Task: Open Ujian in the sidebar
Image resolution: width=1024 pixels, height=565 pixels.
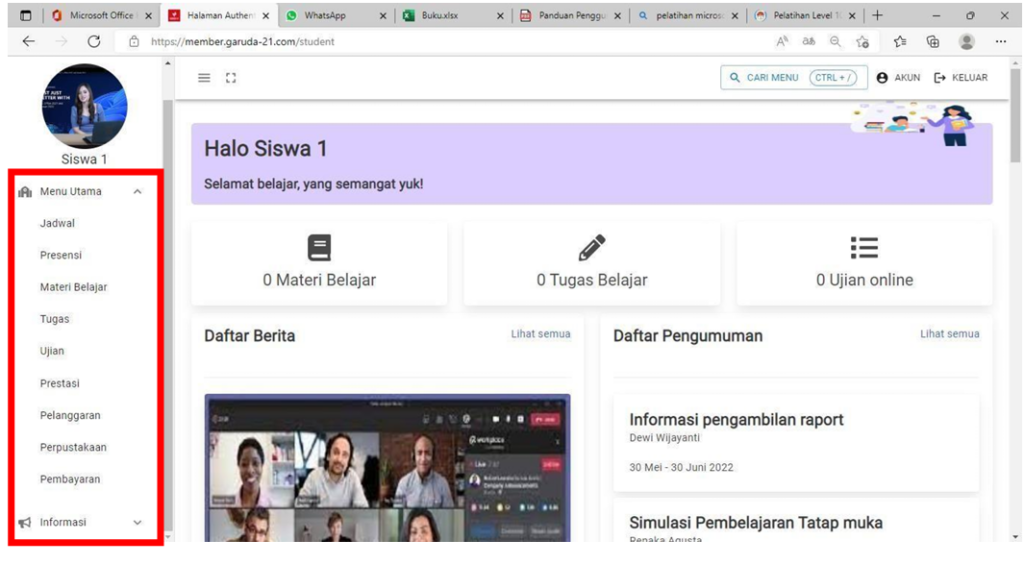Action: coord(52,351)
